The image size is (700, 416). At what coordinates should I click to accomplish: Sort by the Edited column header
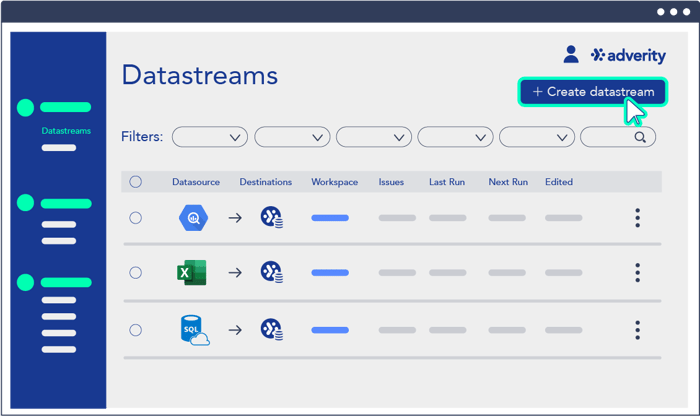click(x=559, y=182)
